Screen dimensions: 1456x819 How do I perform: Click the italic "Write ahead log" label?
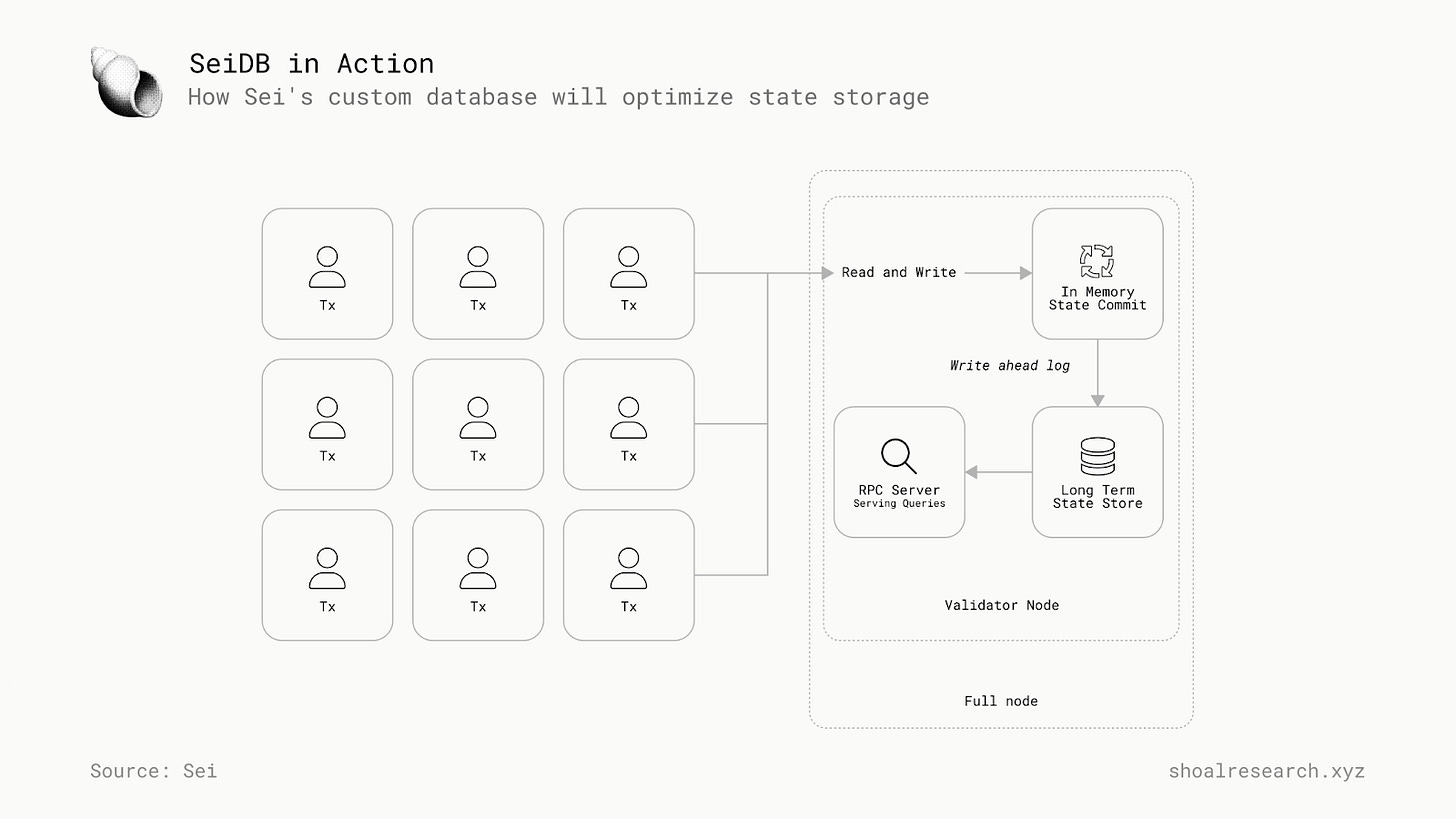(x=1010, y=366)
